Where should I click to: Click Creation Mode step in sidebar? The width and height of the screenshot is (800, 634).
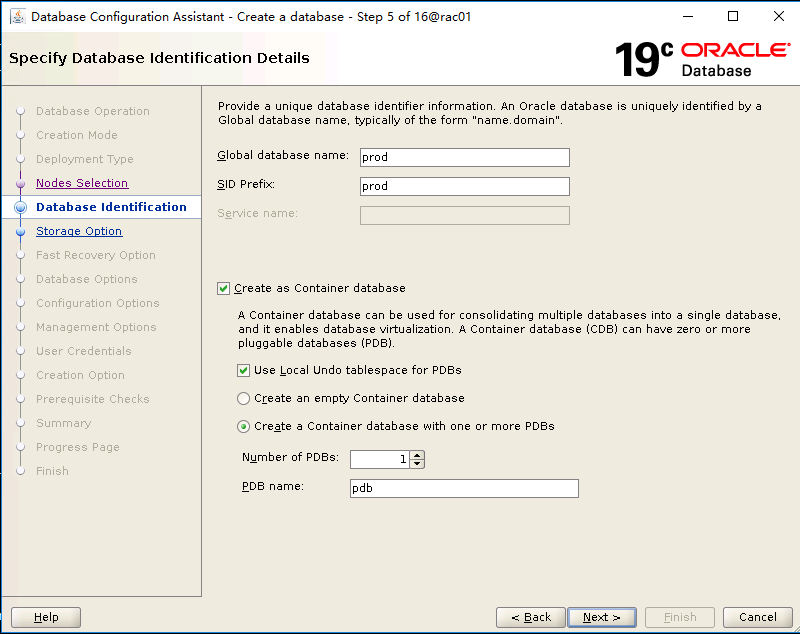tap(77, 135)
